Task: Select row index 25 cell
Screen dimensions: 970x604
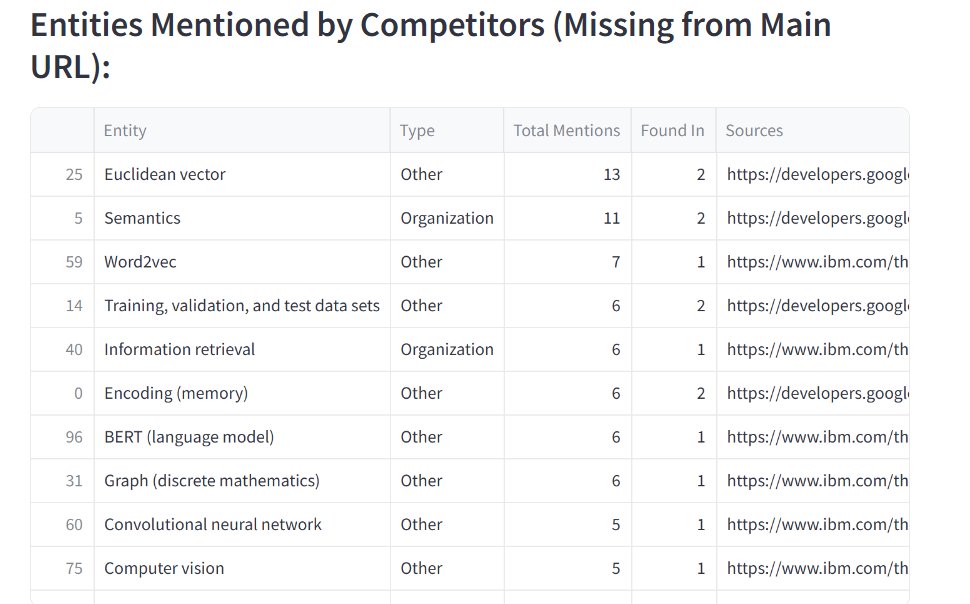Action: click(62, 175)
